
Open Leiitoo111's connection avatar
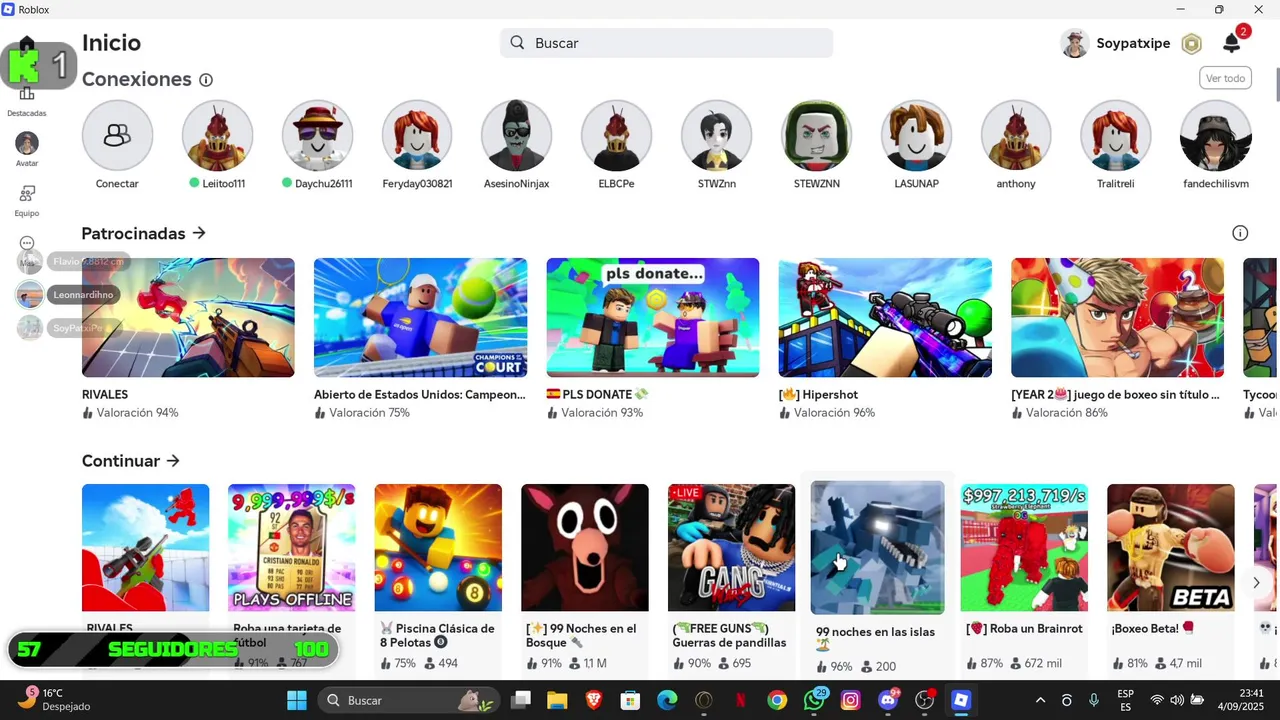[x=217, y=135]
